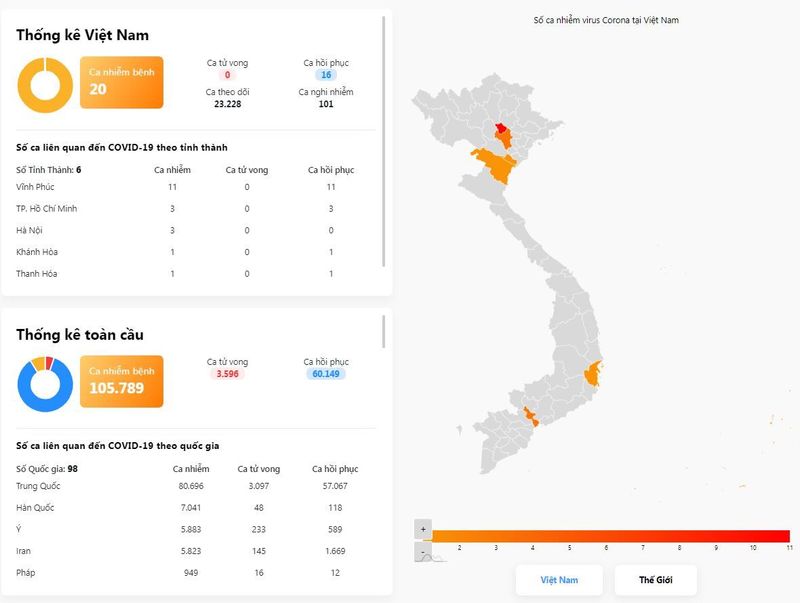Click the Vietnam yellow donut chart
800x603 pixels.
pos(43,83)
